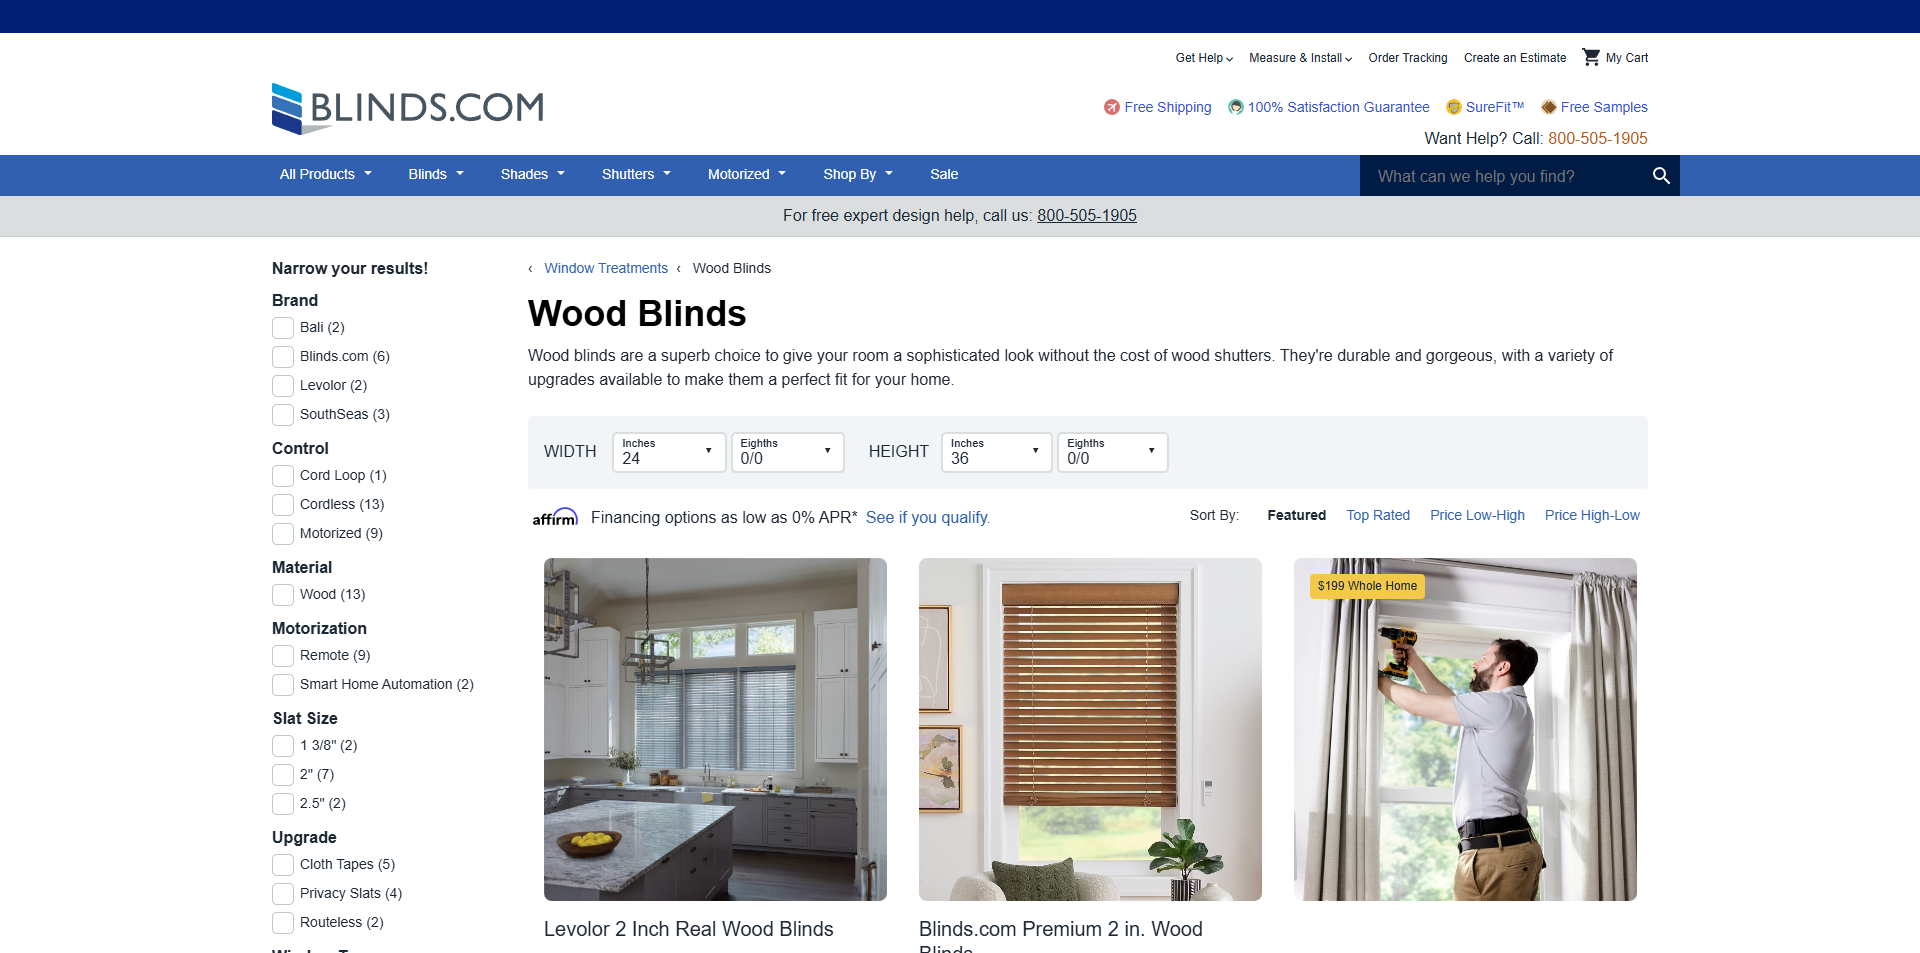Enable the Cloth Tapes upgrade
This screenshot has width=1920, height=953.
pyautogui.click(x=283, y=865)
